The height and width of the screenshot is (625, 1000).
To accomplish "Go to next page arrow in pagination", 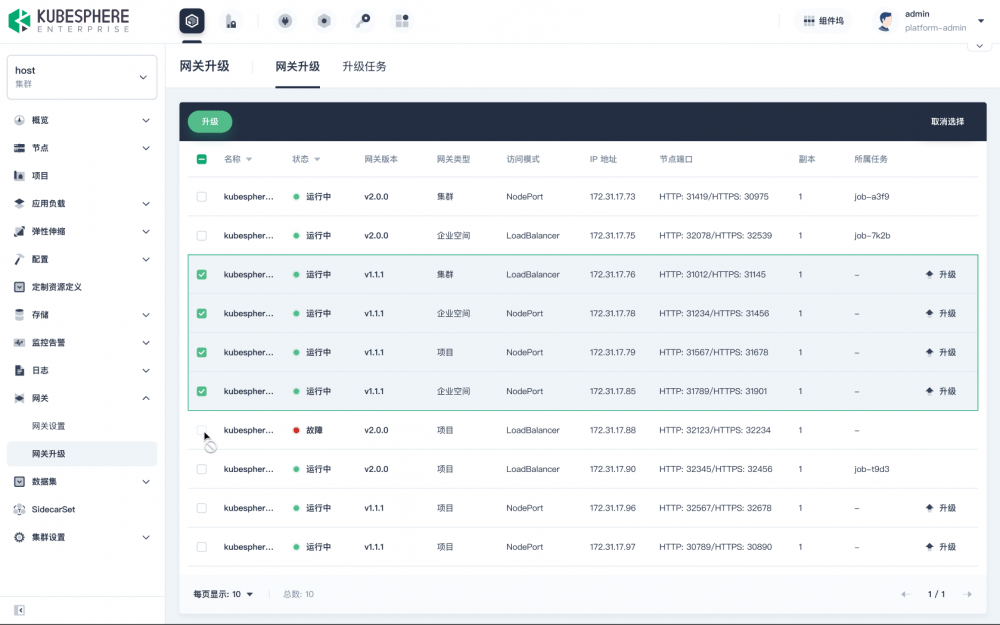I will (967, 594).
